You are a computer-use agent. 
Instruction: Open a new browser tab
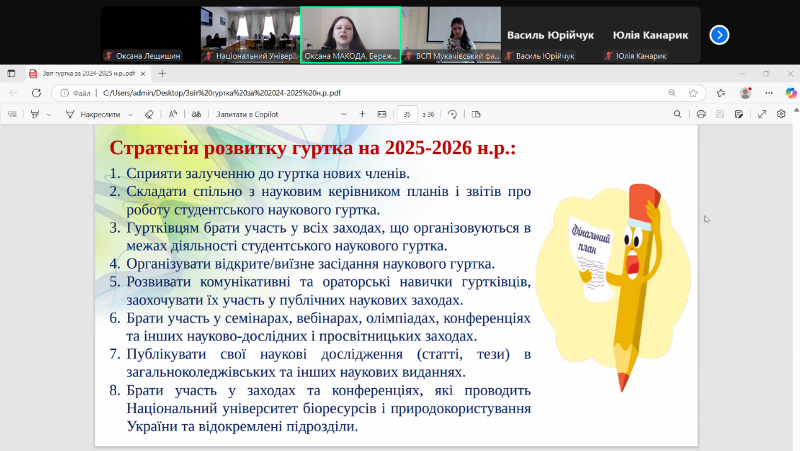pos(163,73)
